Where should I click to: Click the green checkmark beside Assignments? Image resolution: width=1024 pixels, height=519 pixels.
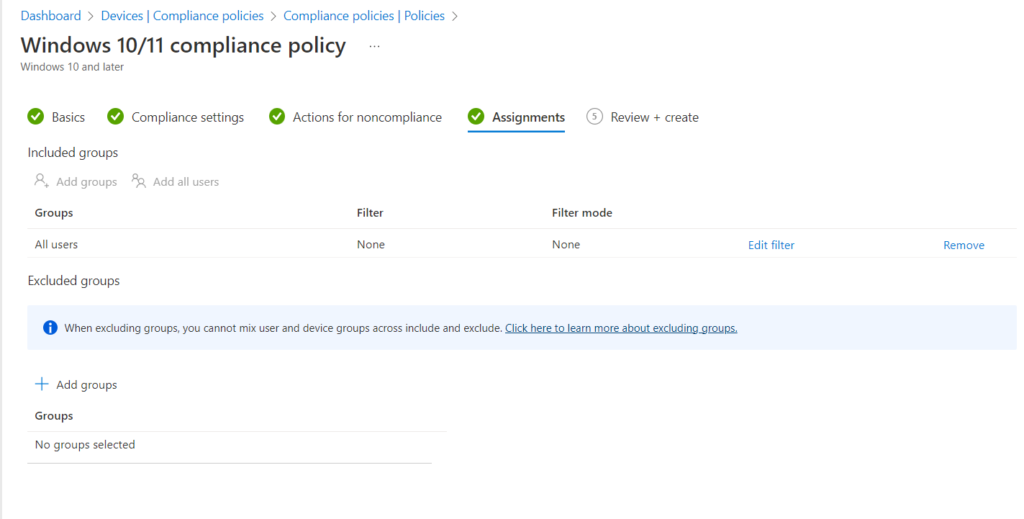[476, 117]
